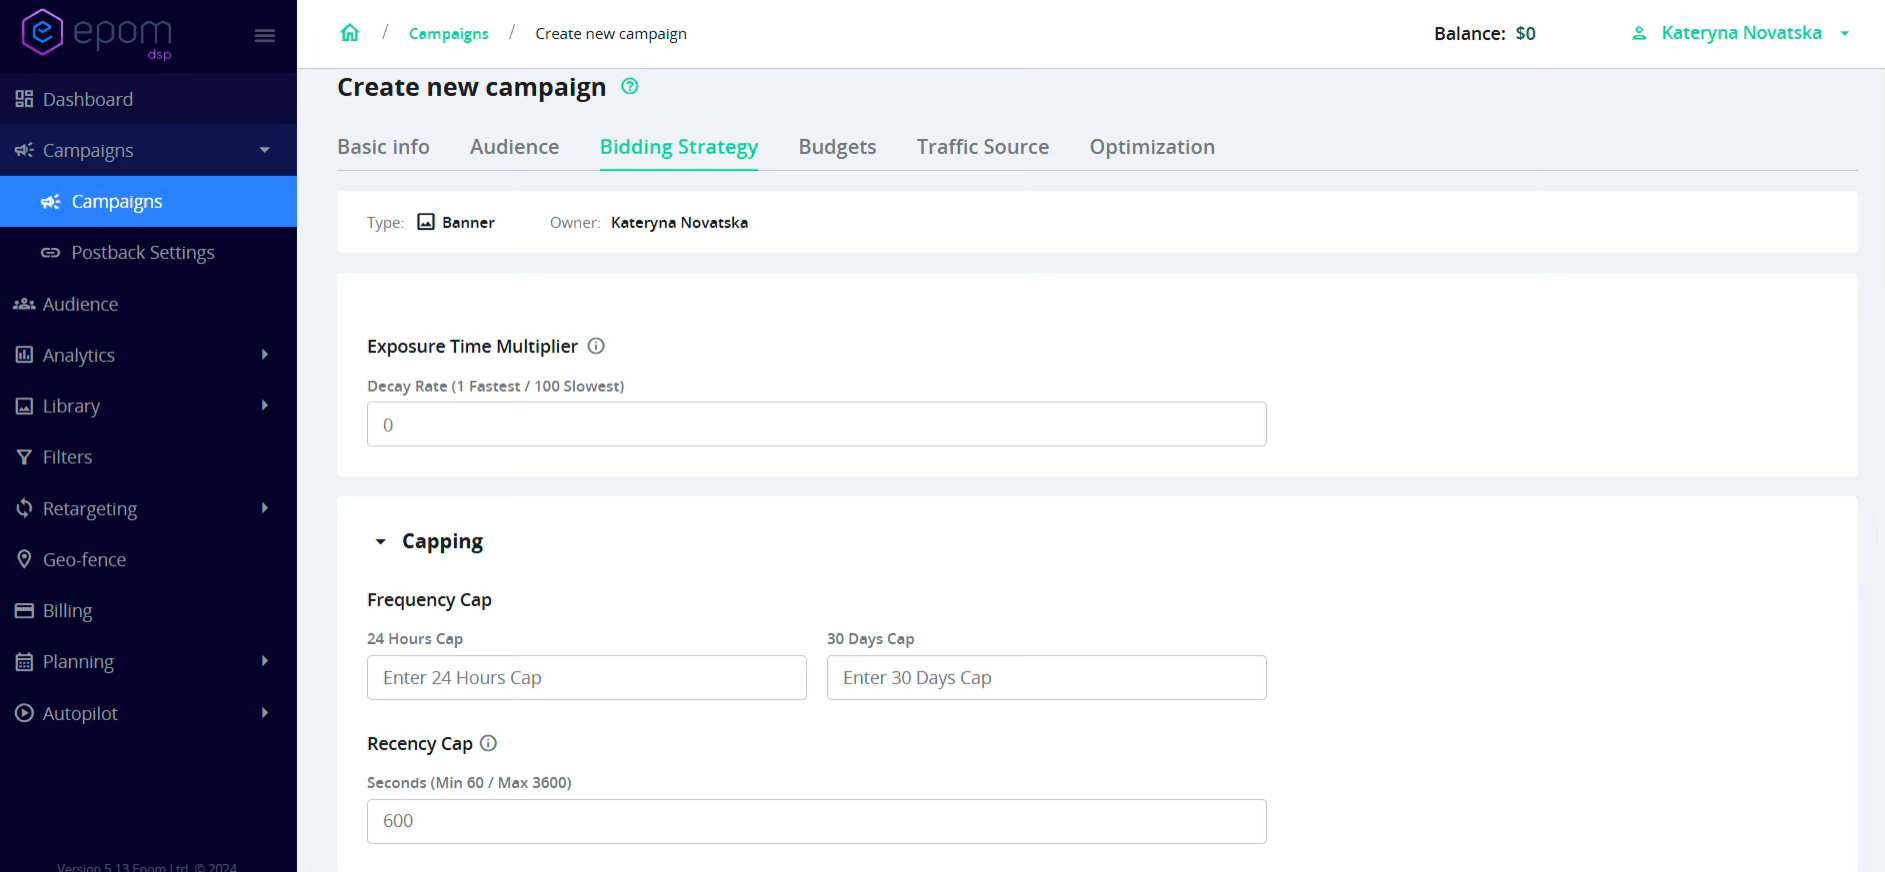
Task: Click the Audience people icon
Action: 24,304
